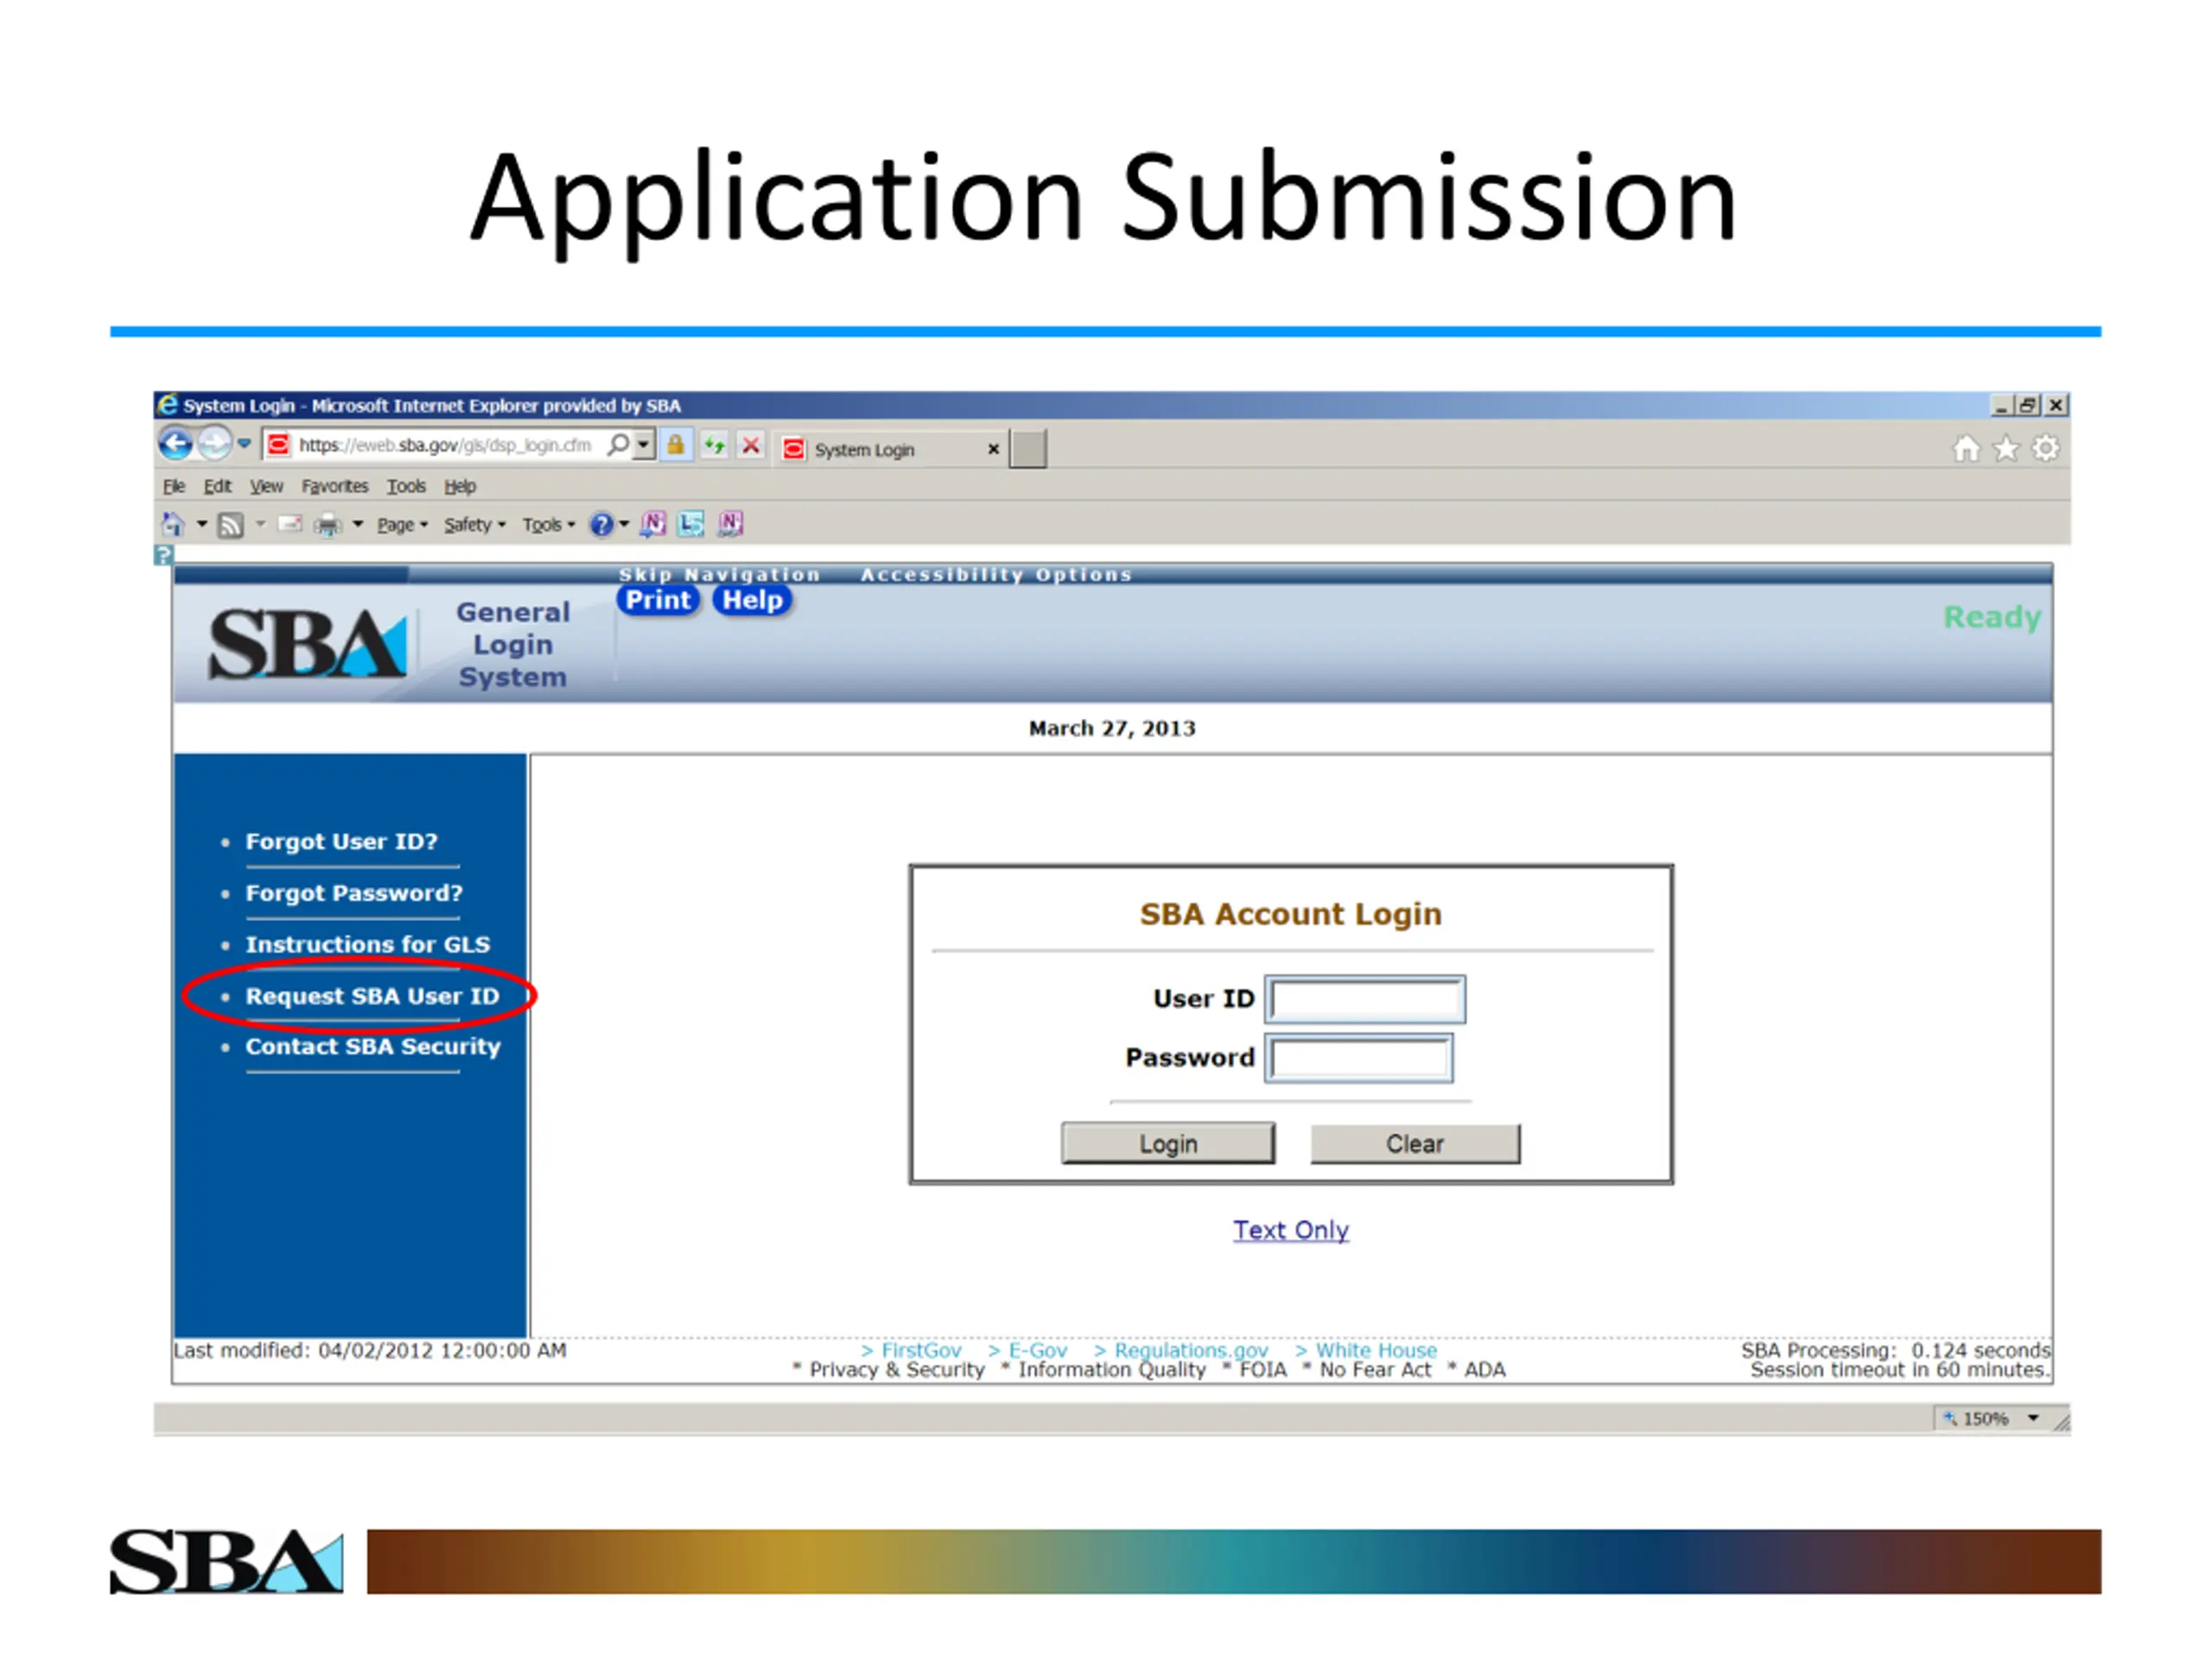Click the blue Print button on SBA page
This screenshot has height=1659, width=2212.
pos(658,600)
